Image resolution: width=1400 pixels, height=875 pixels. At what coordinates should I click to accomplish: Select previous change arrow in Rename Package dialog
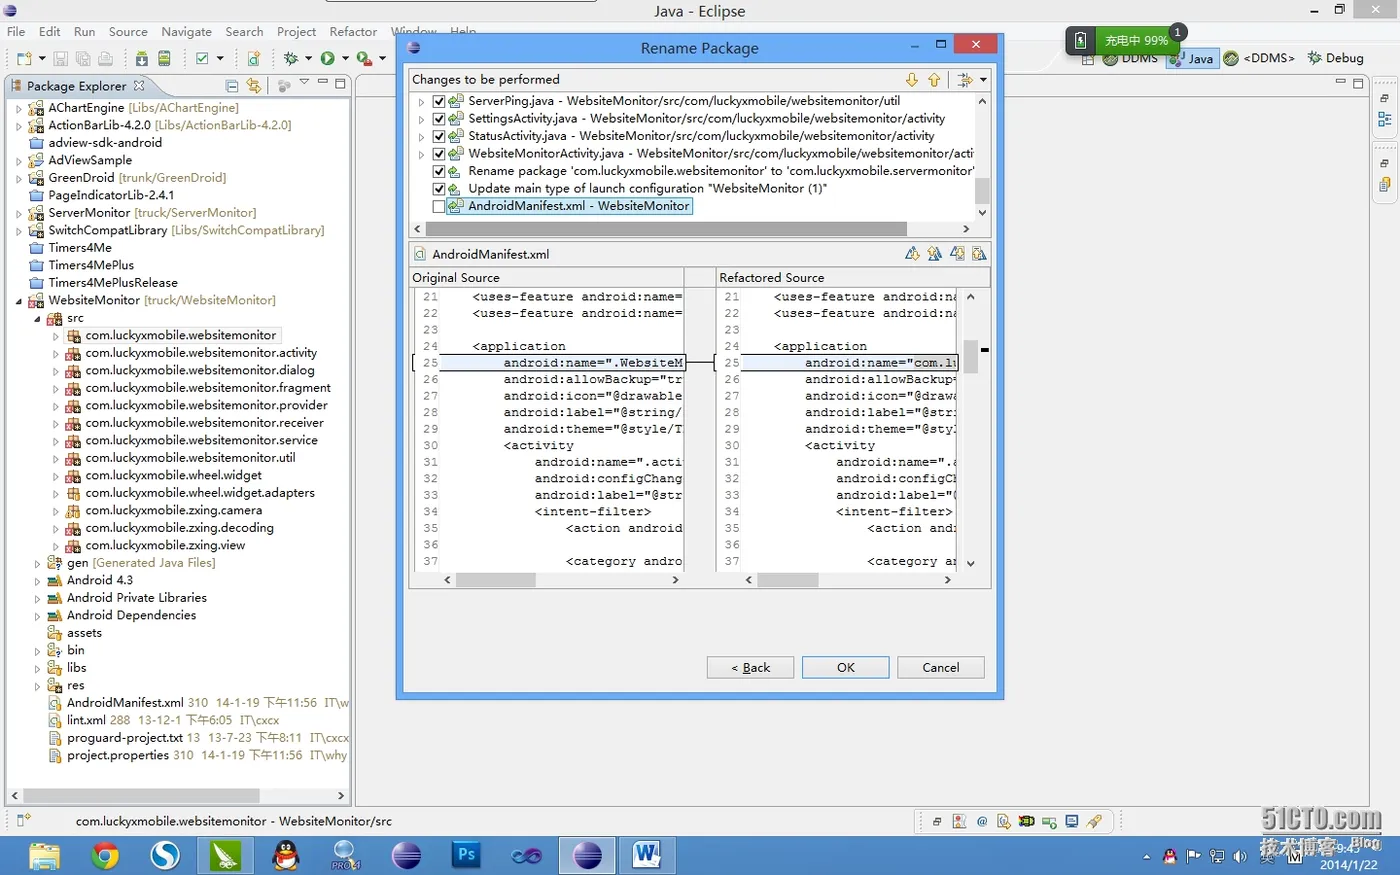tap(934, 80)
